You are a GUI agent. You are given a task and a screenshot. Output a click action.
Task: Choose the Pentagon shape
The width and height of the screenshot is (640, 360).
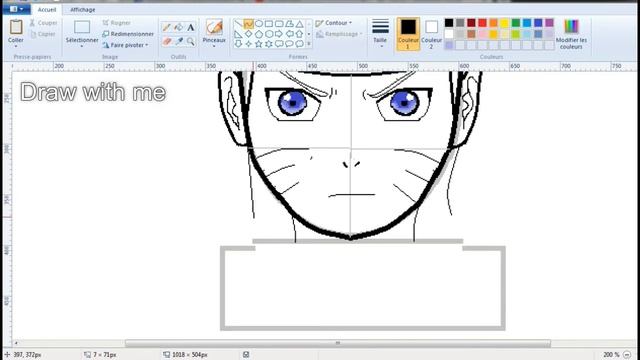pyautogui.click(x=258, y=34)
